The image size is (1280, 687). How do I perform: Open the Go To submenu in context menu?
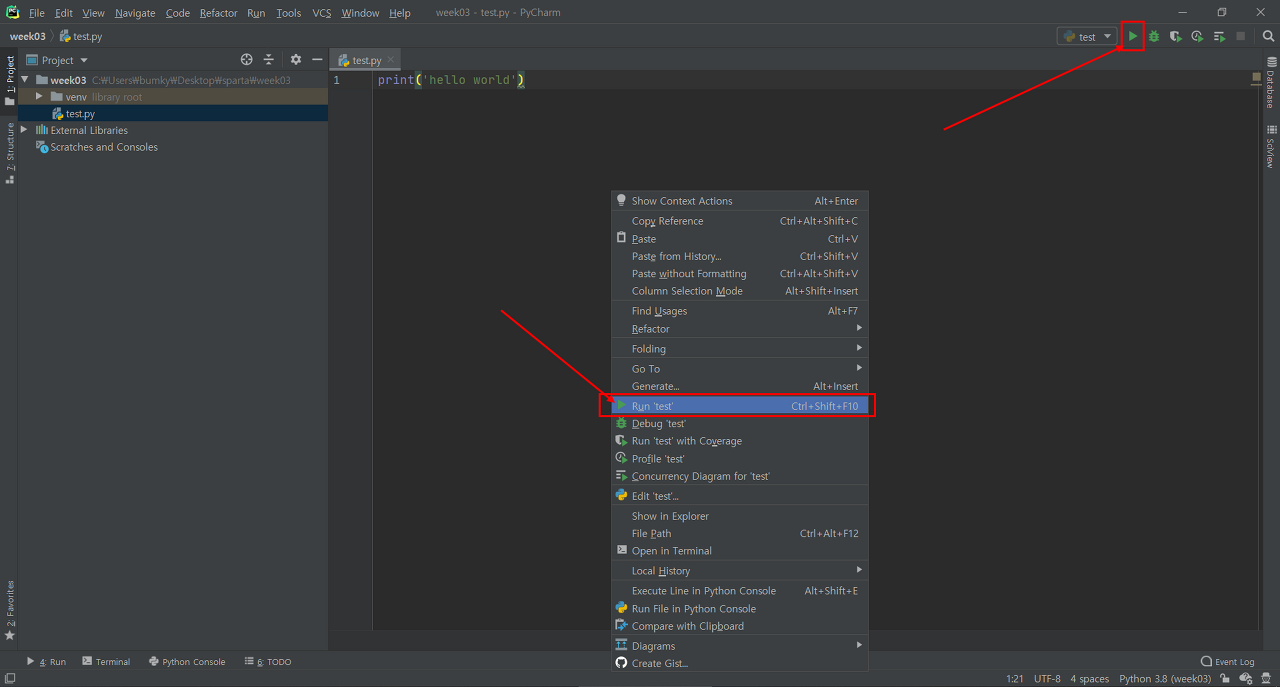[740, 369]
